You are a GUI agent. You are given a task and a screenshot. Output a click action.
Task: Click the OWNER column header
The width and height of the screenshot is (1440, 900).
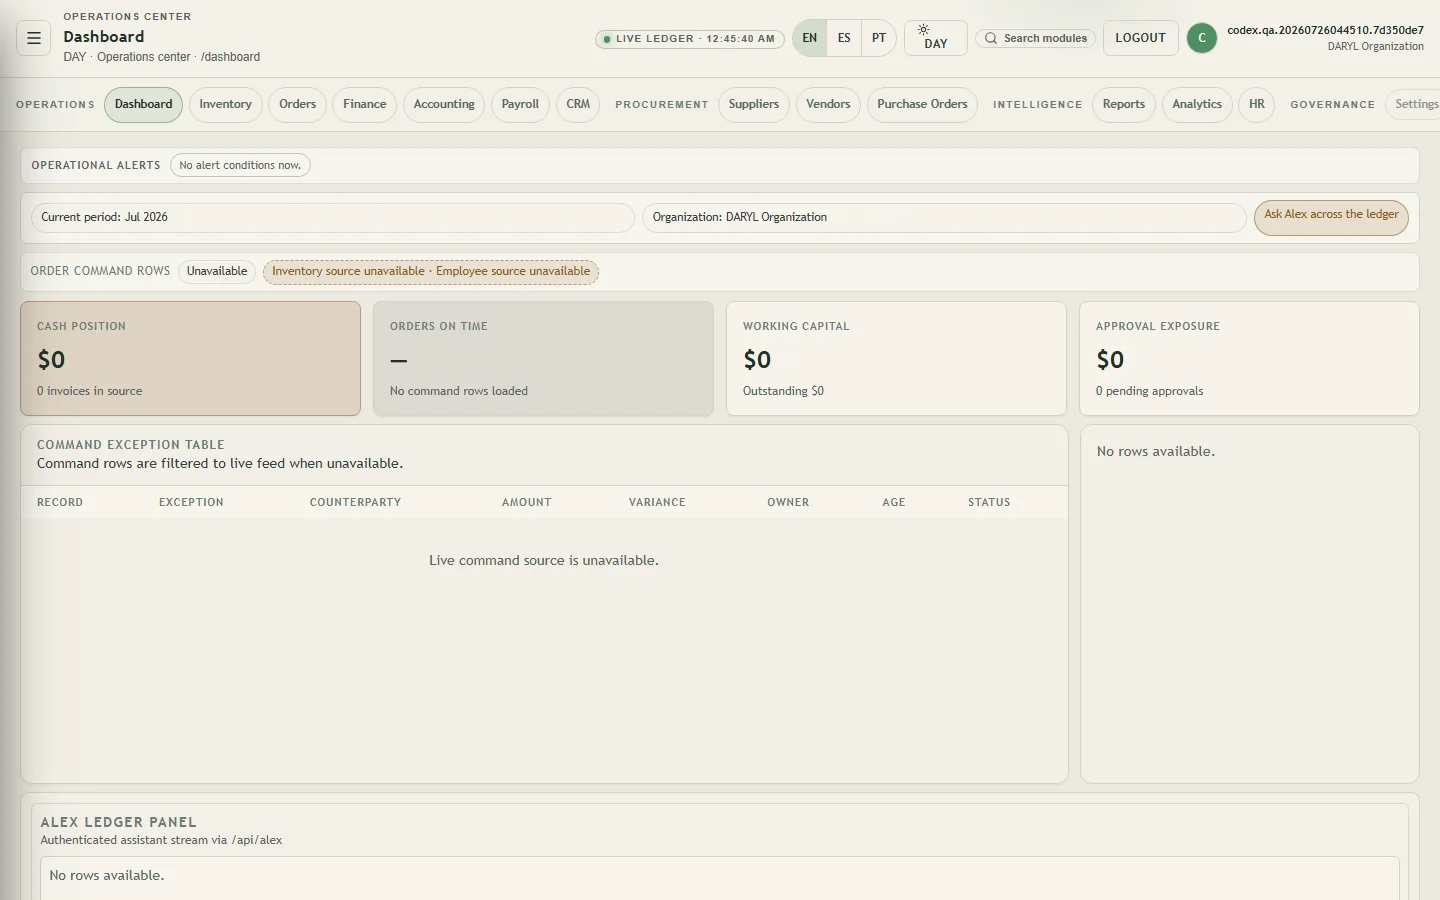pos(788,502)
